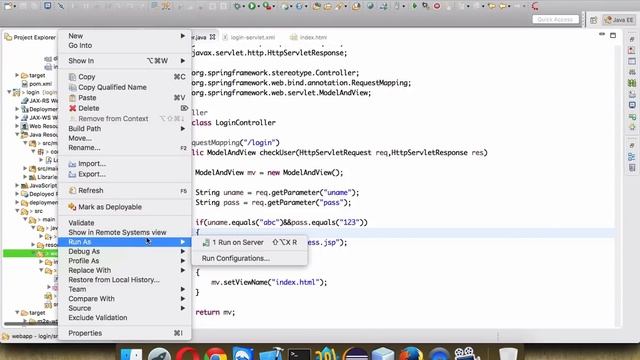This screenshot has height=360, width=640.
Task: Open the Java EE perspective
Action: pyautogui.click(x=620, y=20)
